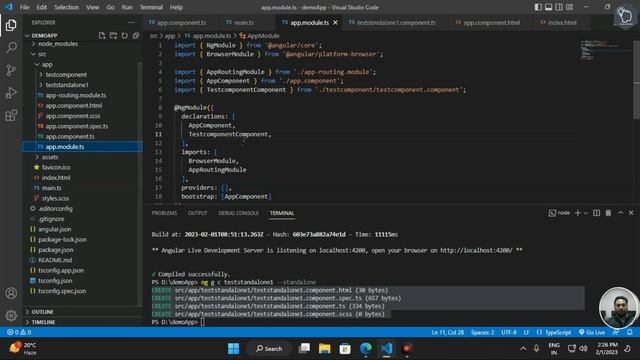The width and height of the screenshot is (640, 360).
Task: Click the errors and warnings status indicator
Action: [x=19, y=332]
